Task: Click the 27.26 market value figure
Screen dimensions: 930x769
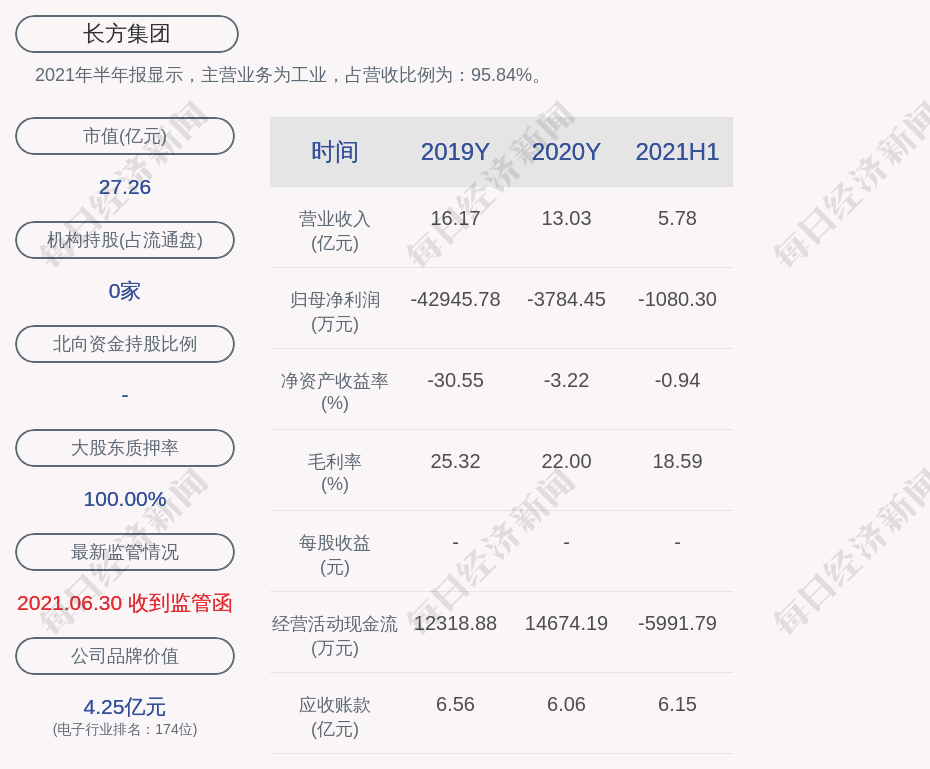Action: click(125, 187)
